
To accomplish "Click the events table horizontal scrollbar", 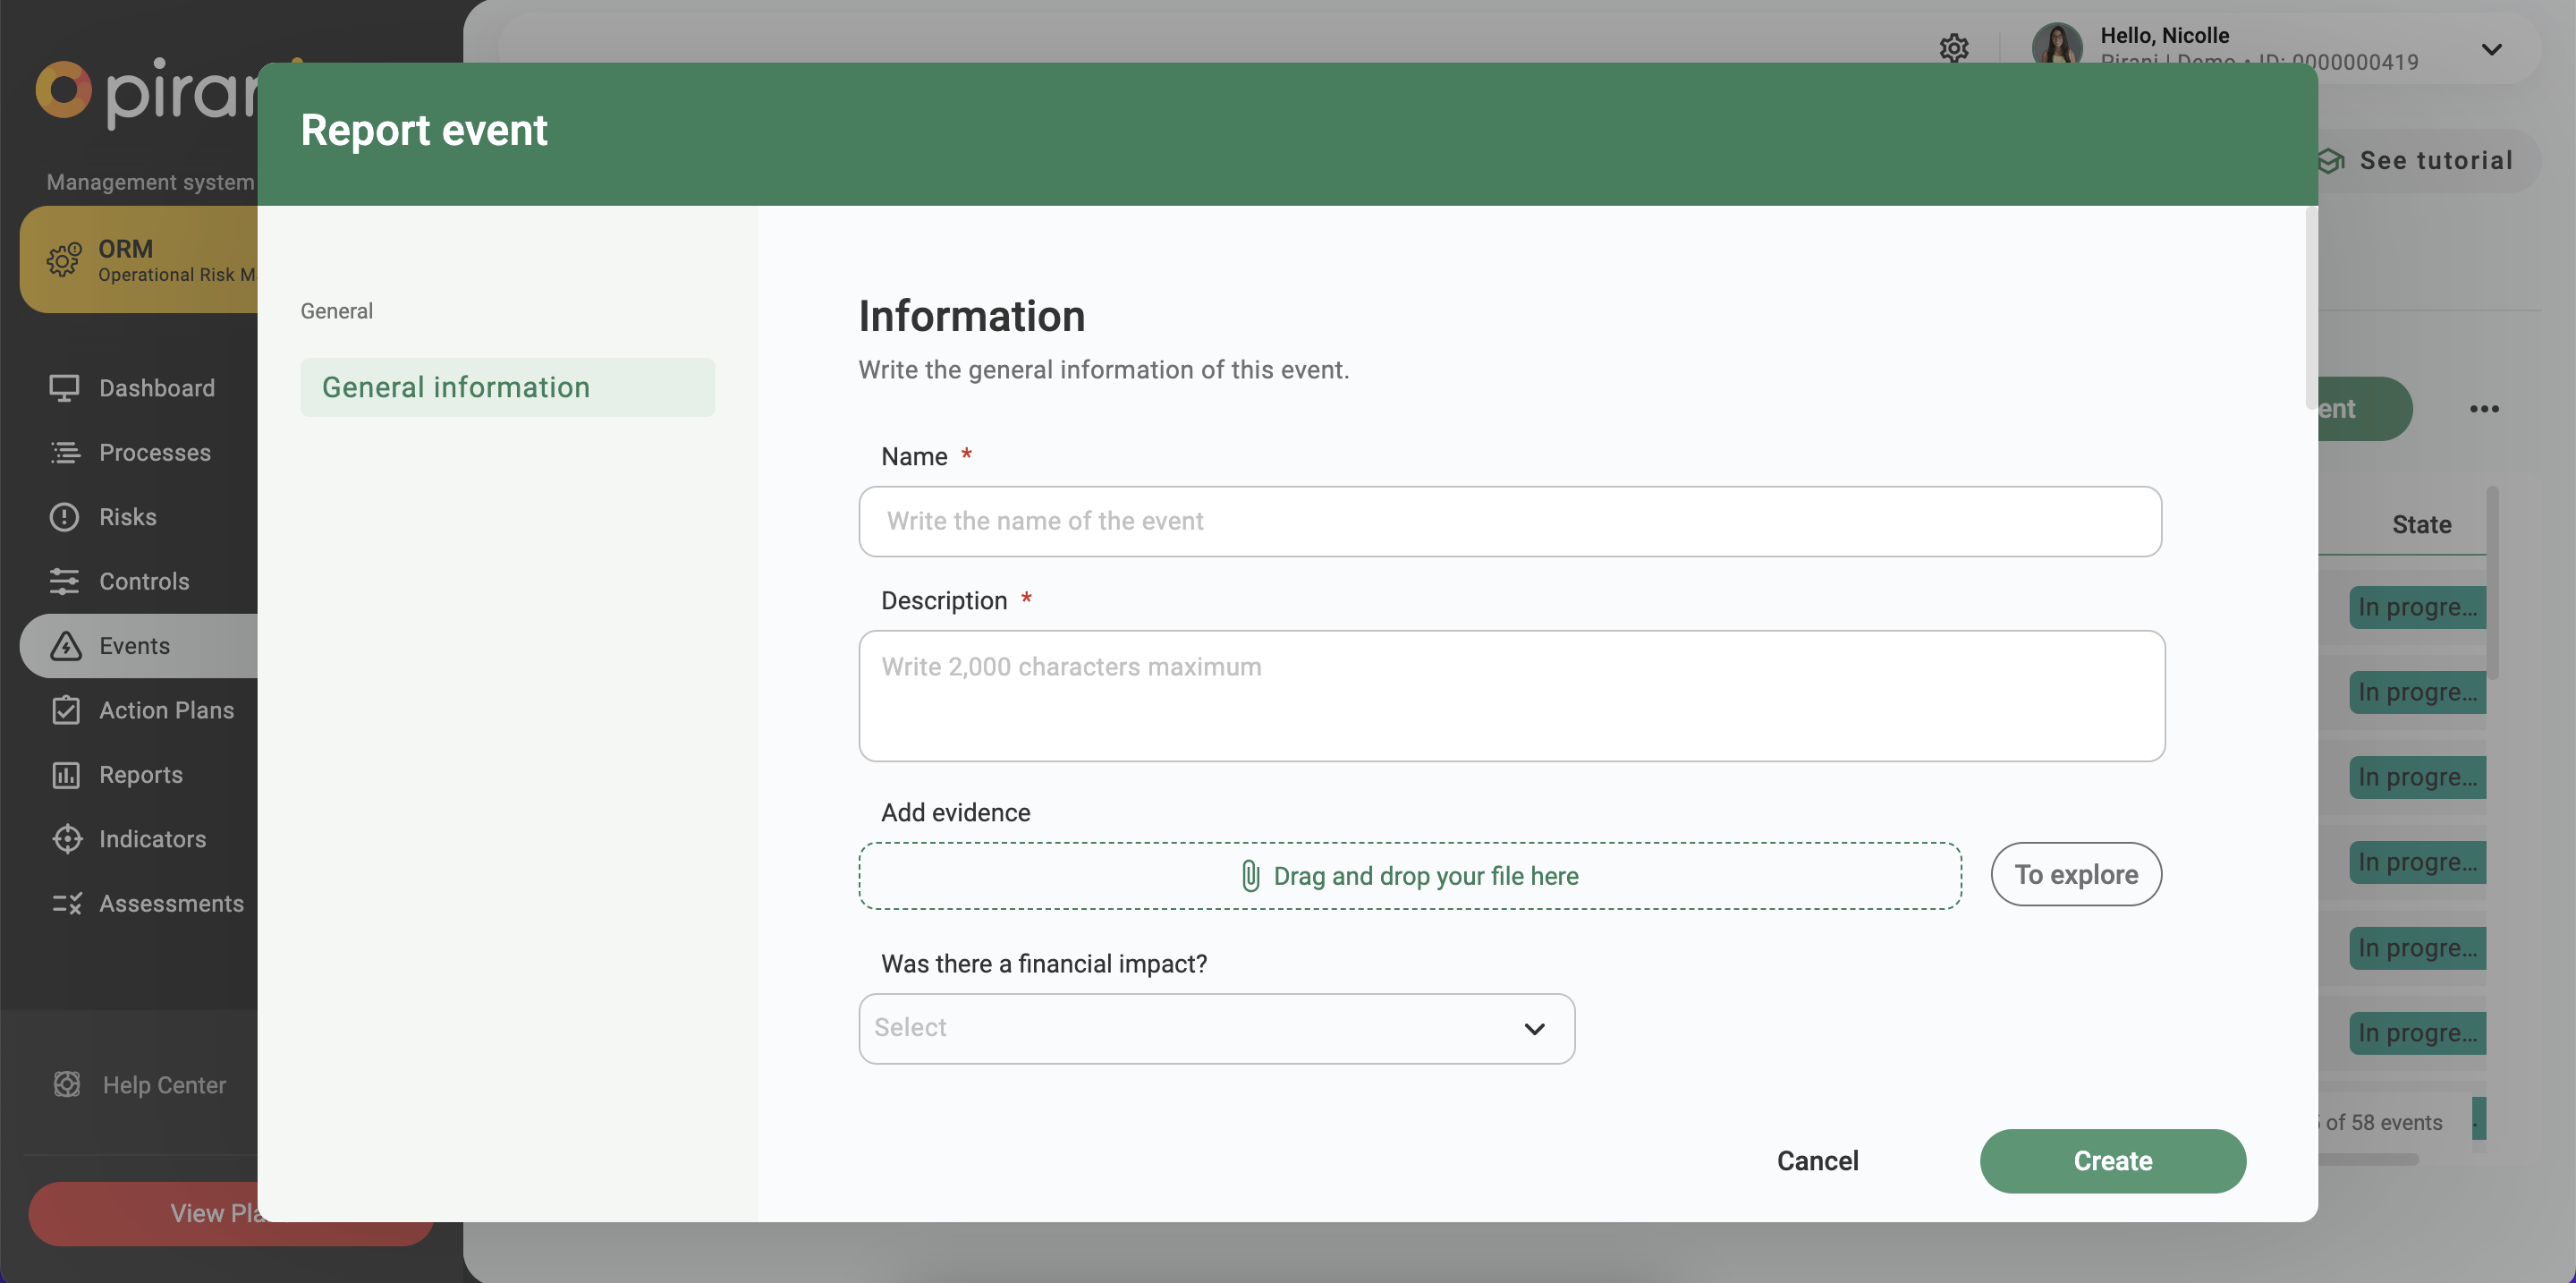I will (2368, 1160).
